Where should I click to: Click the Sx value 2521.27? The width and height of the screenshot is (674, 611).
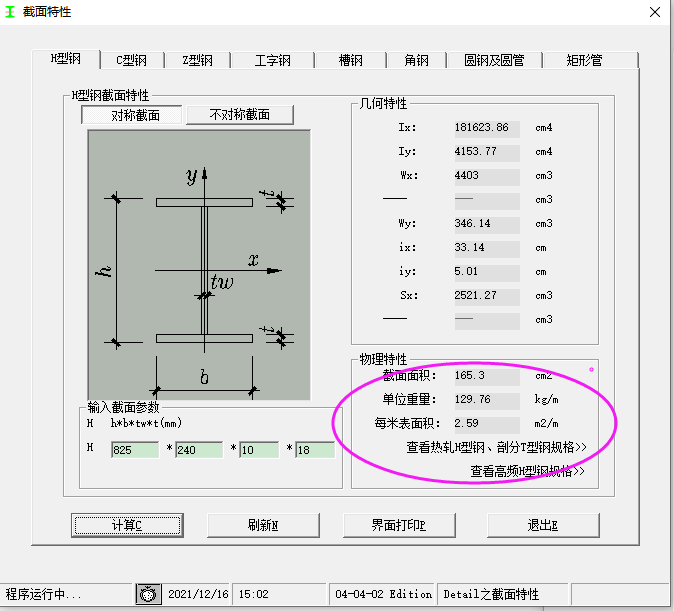(x=487, y=296)
